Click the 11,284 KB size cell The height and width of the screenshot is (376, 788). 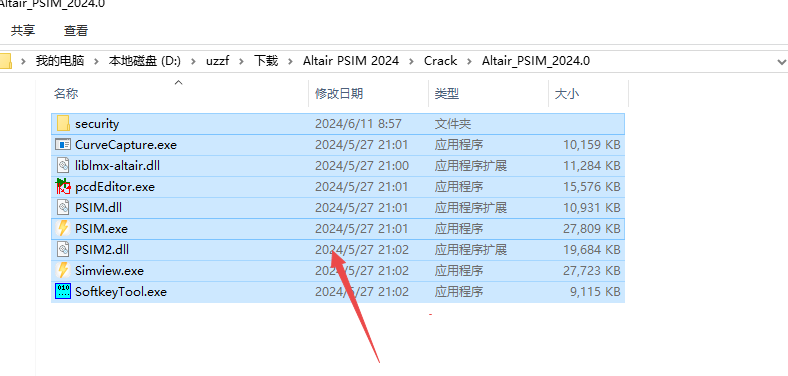592,165
